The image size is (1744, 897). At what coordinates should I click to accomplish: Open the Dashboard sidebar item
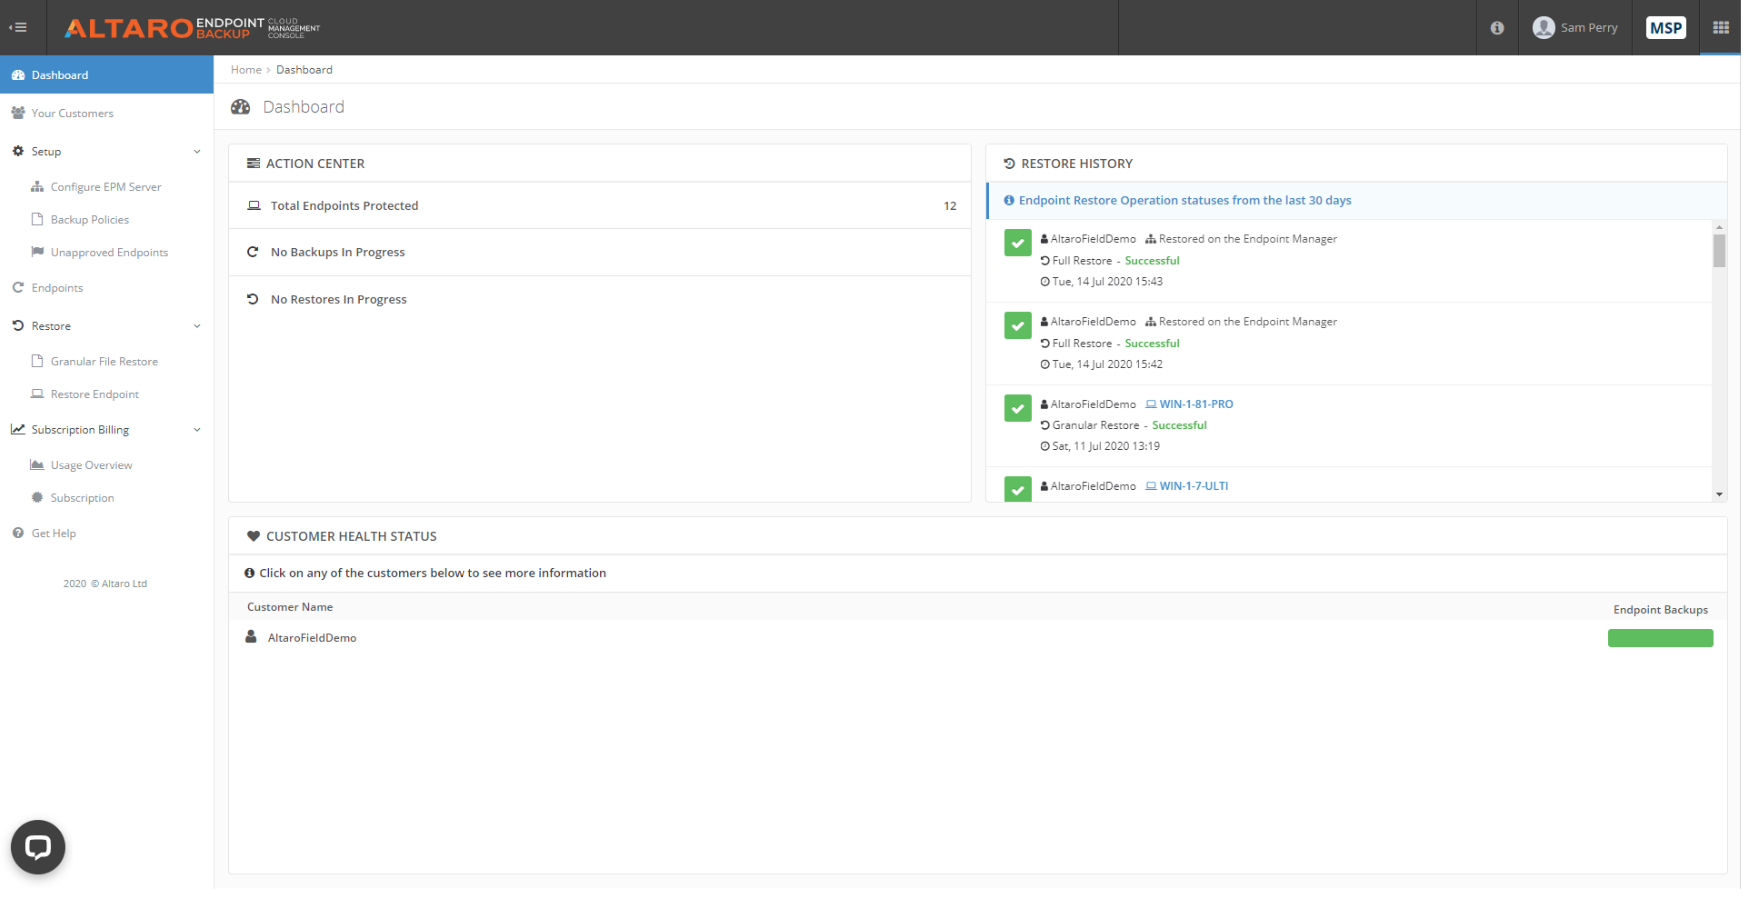(x=107, y=75)
